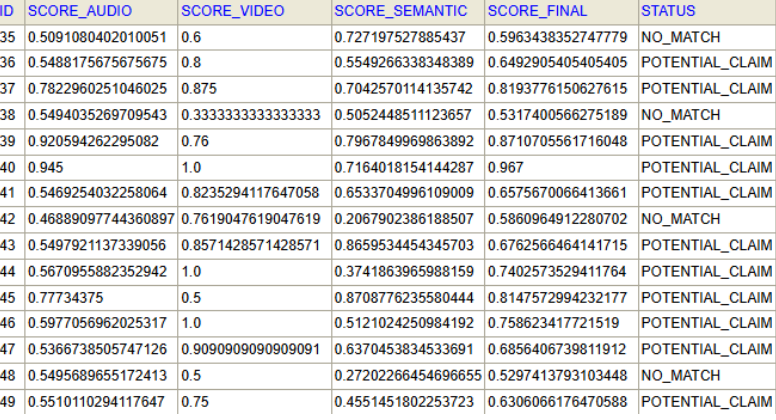Select semantic score 0.27202266454696655

tap(408, 375)
